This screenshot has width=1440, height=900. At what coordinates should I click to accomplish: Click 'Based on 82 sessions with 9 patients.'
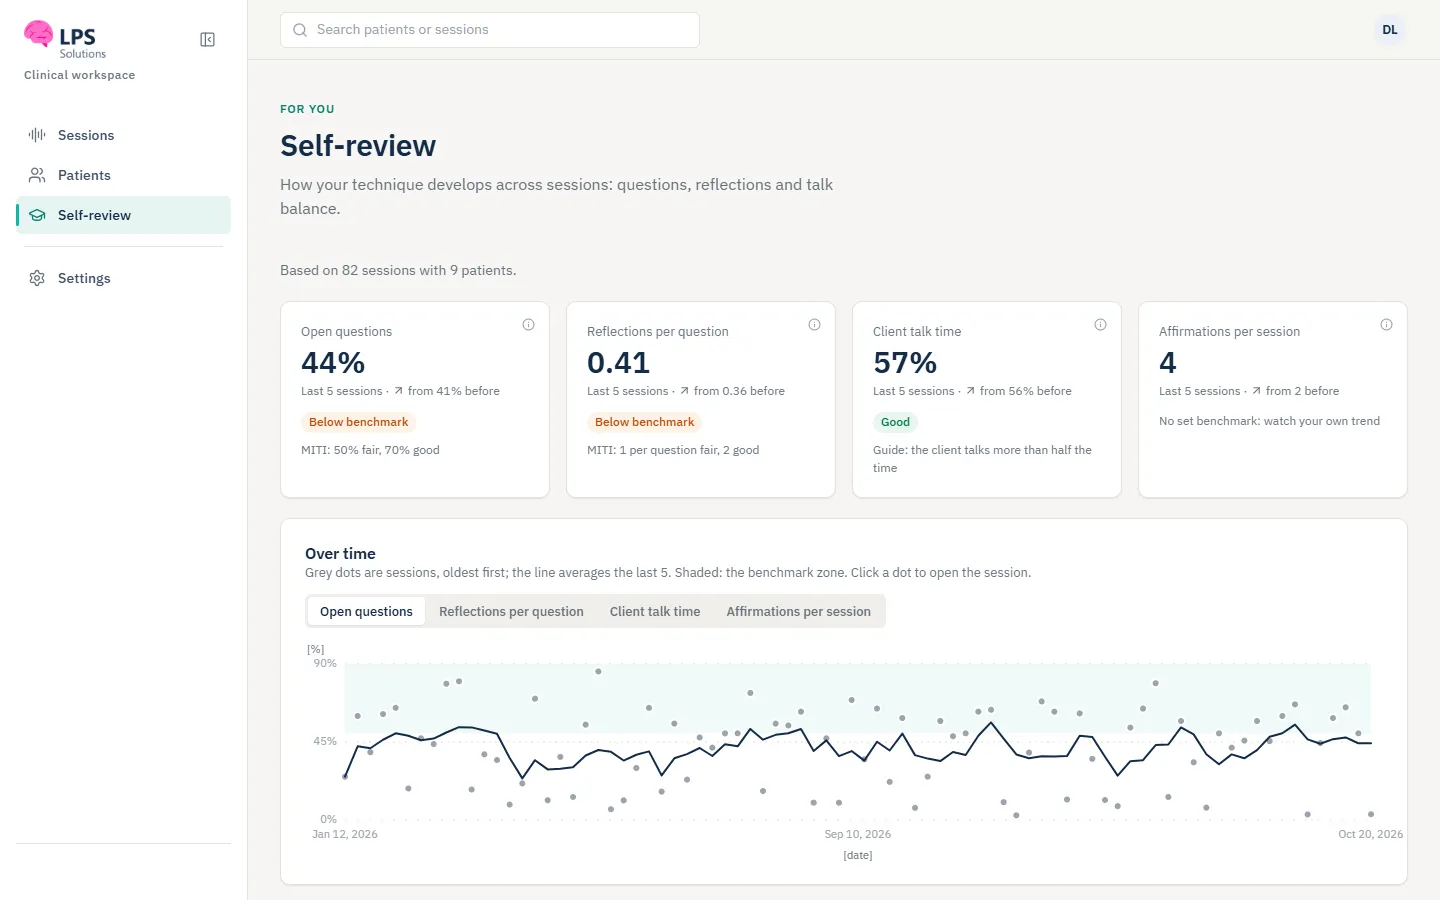click(x=398, y=270)
